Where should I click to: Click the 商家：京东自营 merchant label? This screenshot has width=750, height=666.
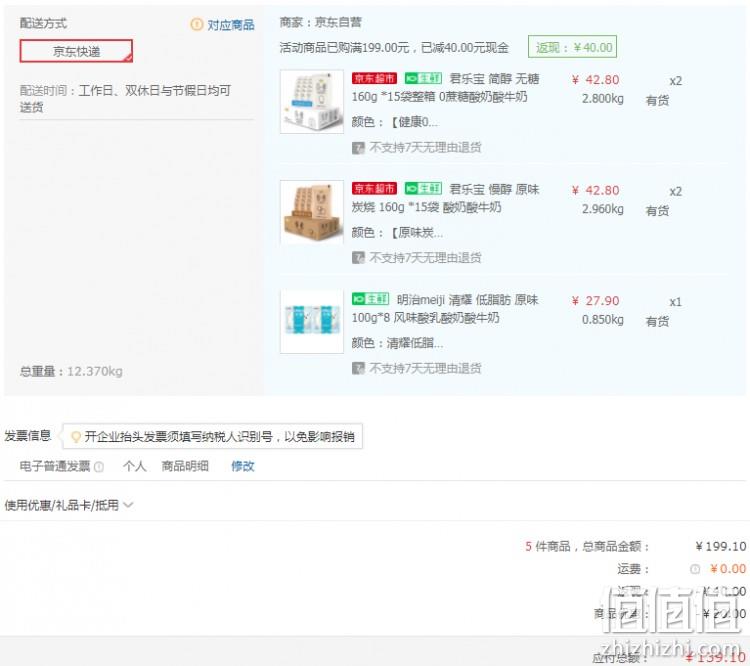(x=320, y=22)
